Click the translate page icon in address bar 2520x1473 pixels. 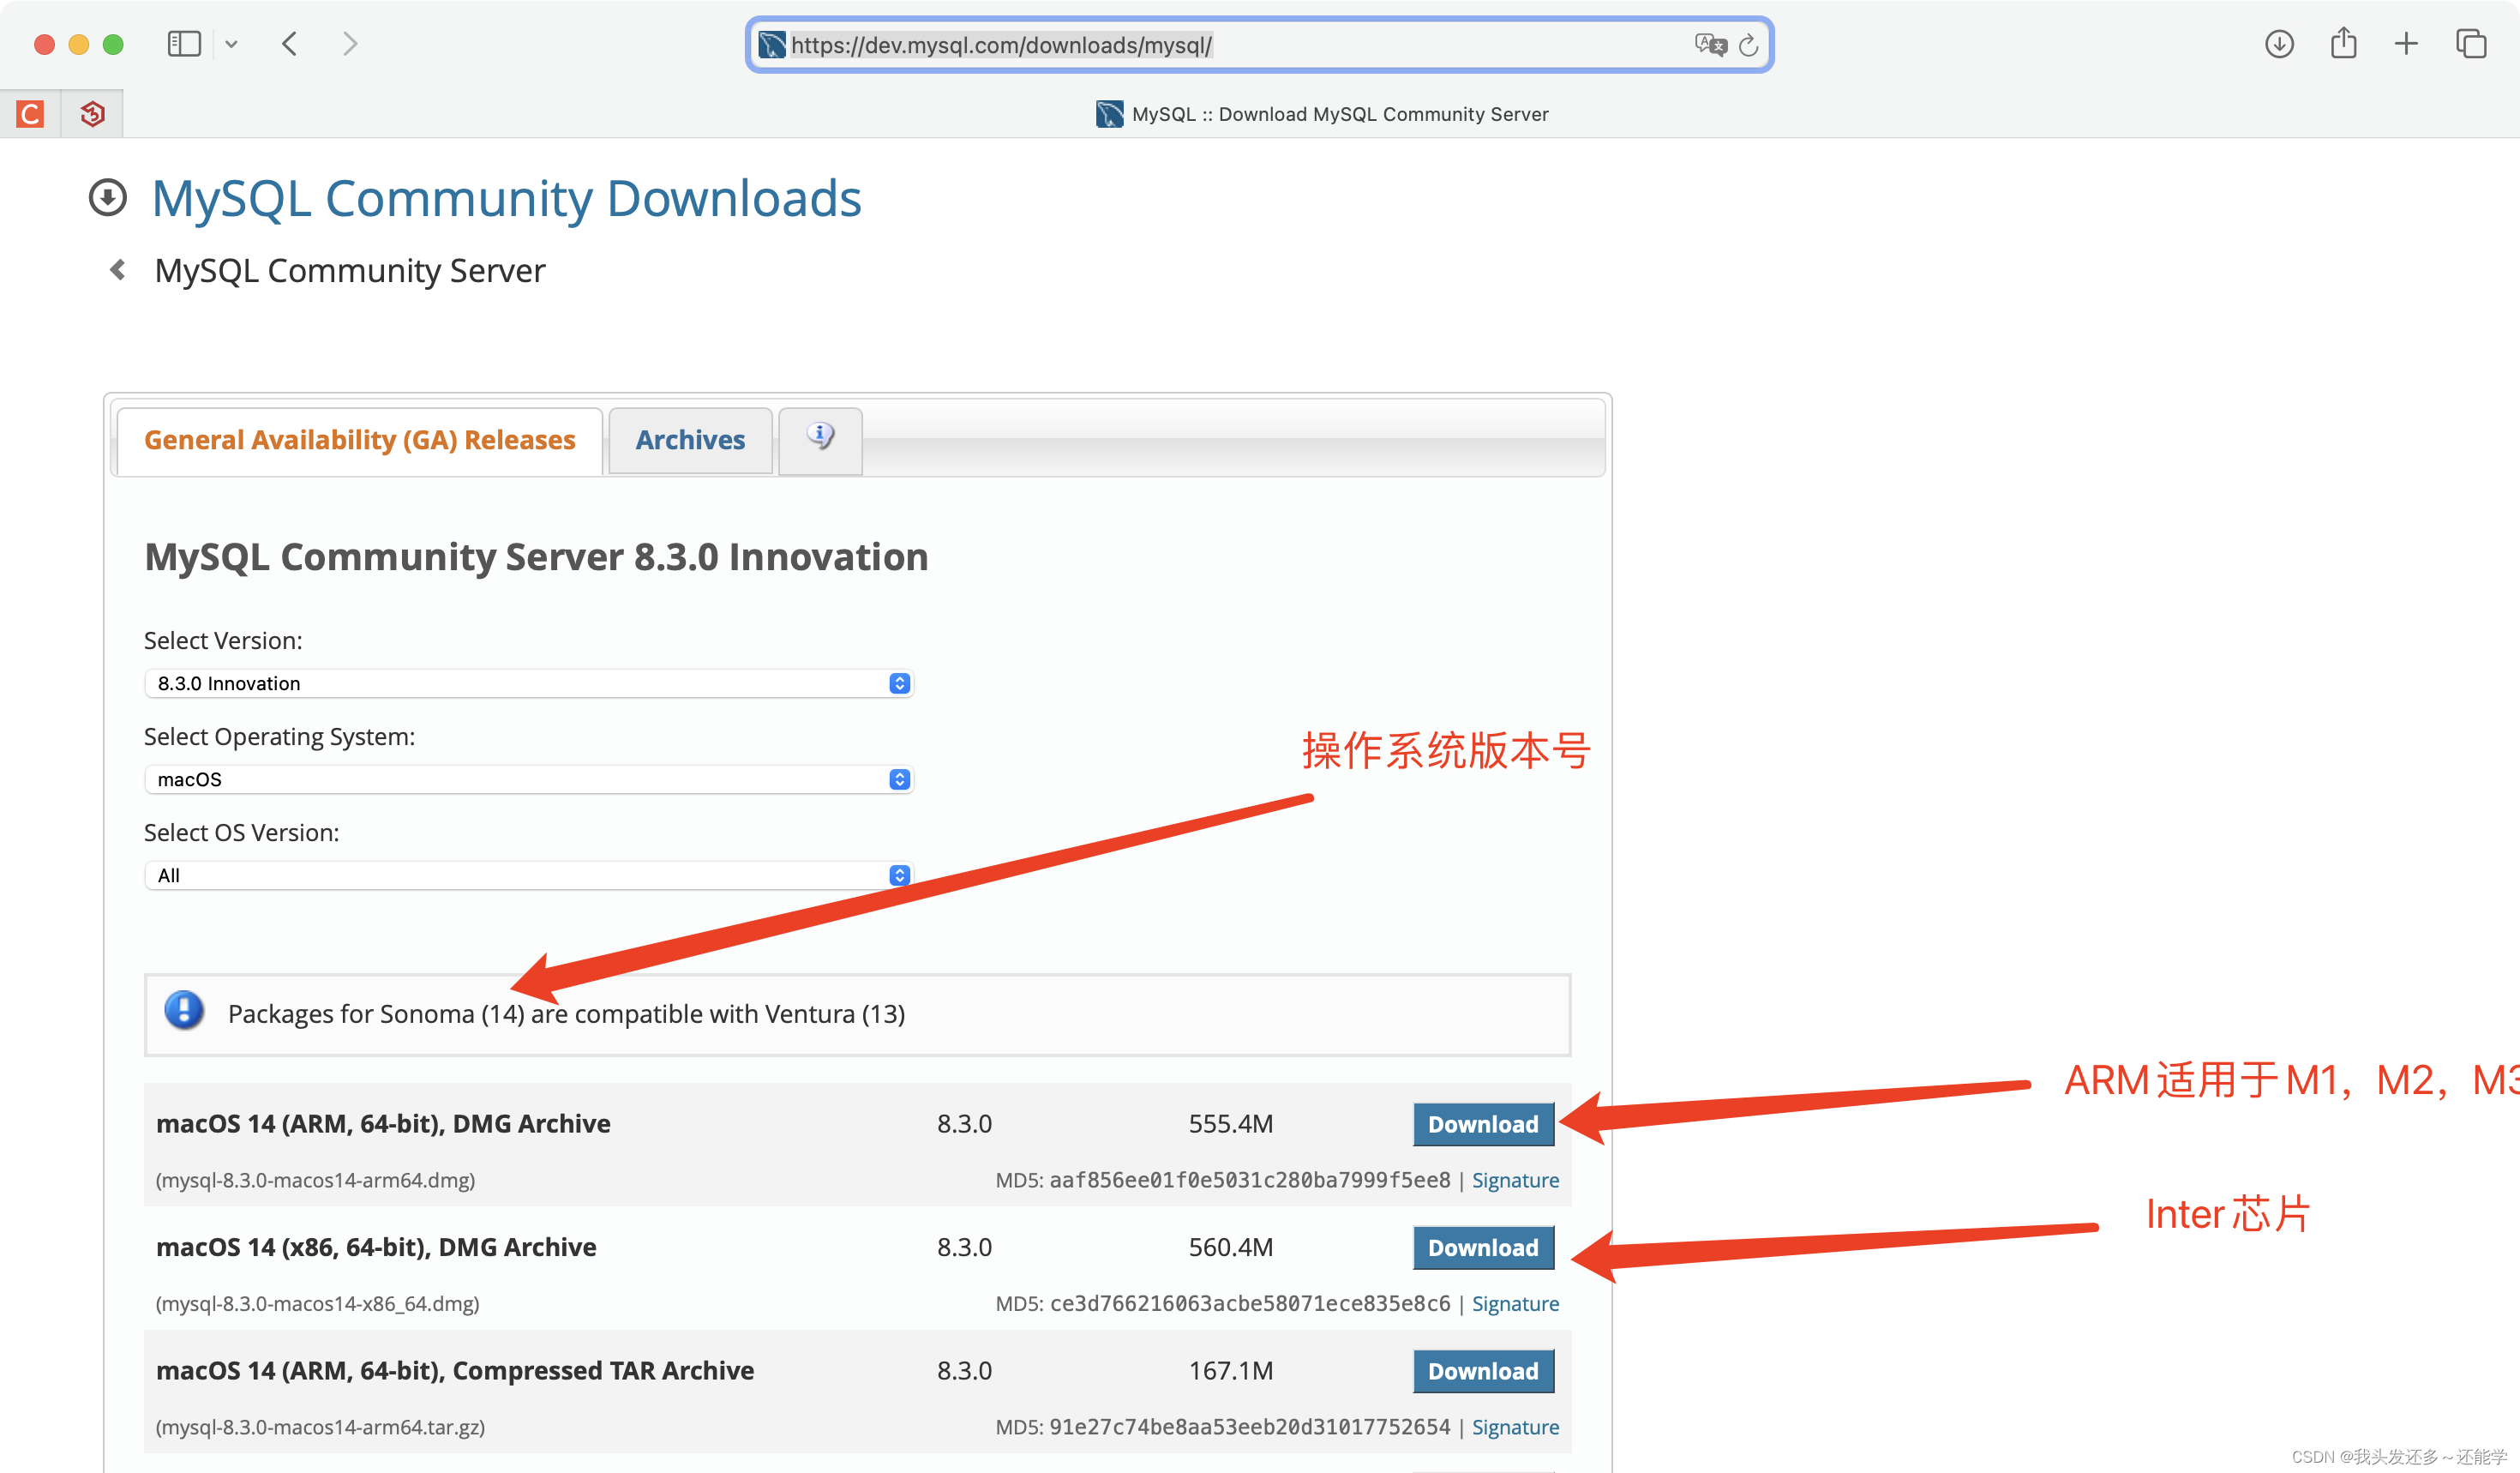(x=1710, y=45)
